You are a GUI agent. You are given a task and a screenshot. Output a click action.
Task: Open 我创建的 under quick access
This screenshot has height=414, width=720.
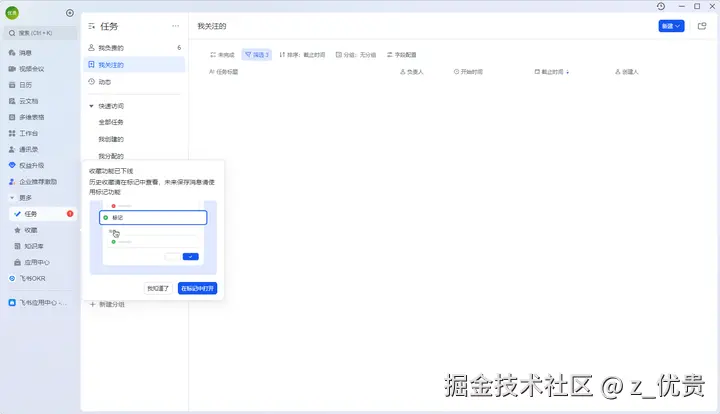(111, 139)
